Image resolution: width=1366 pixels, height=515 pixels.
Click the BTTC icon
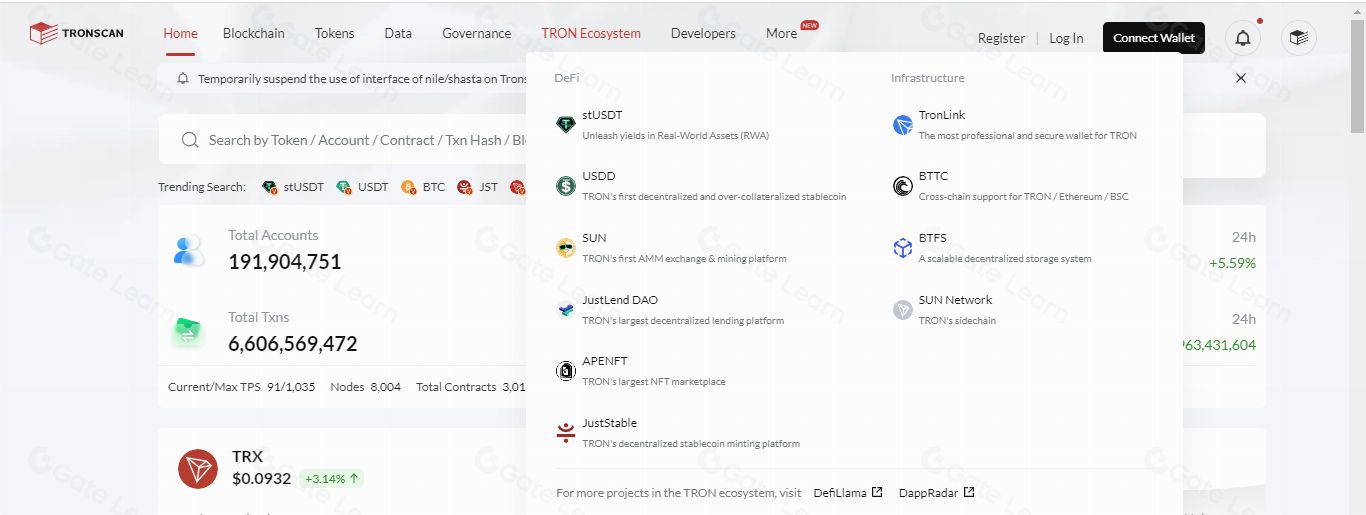[902, 186]
